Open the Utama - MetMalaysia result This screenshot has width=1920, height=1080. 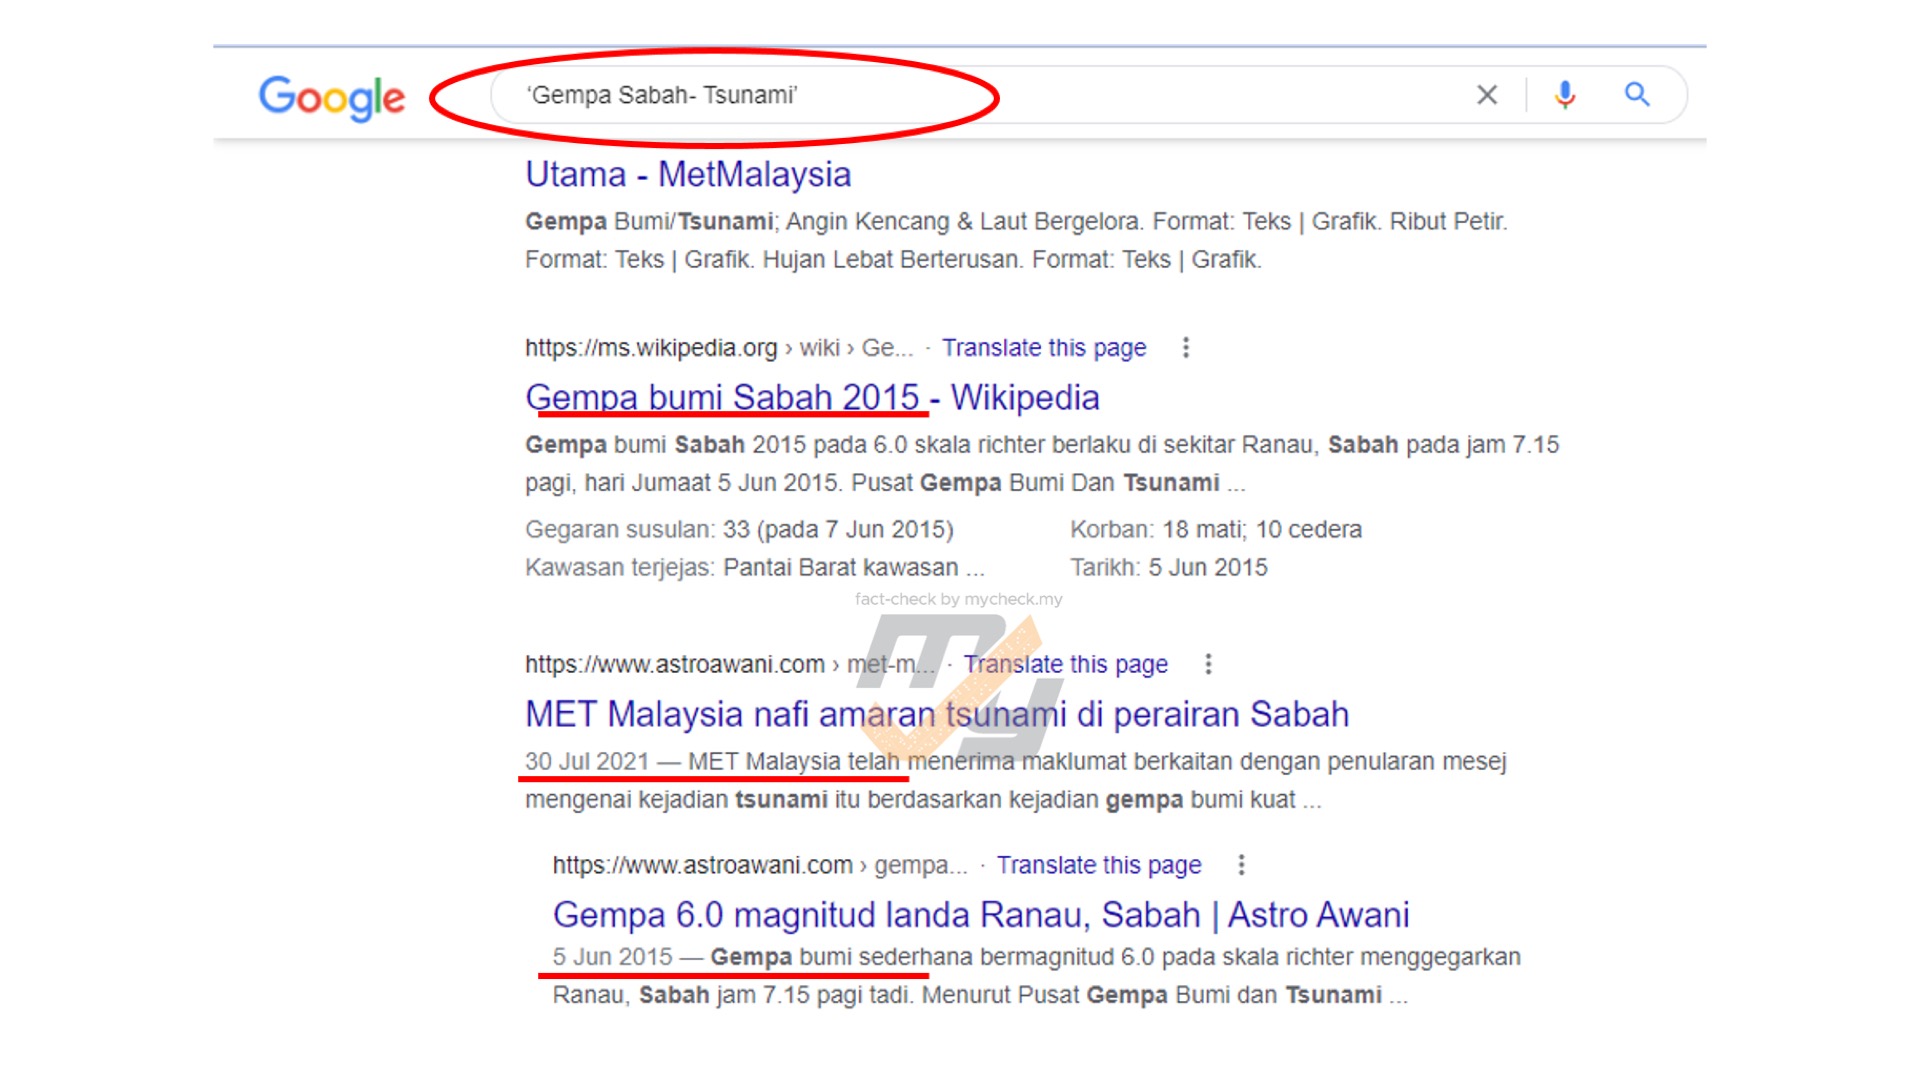(x=688, y=174)
